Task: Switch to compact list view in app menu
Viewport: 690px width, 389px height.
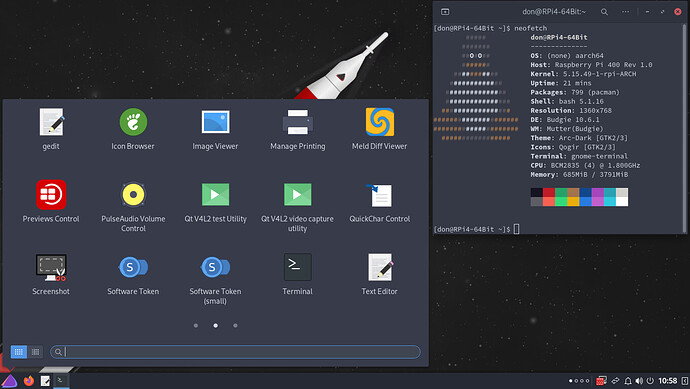Action: pyautogui.click(x=35, y=352)
